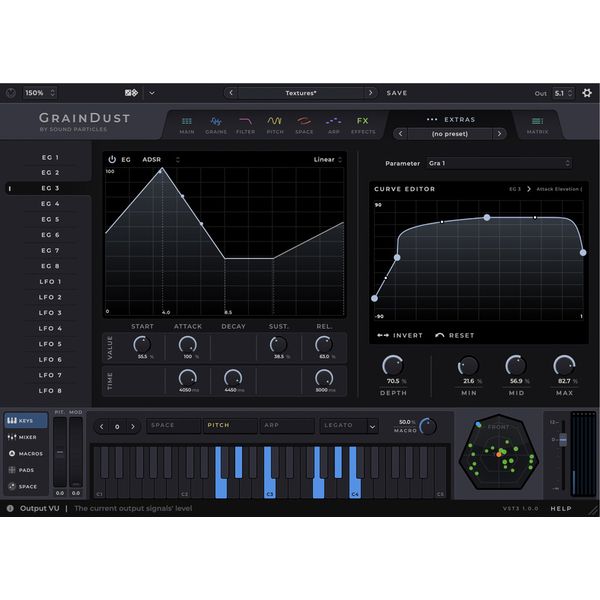The image size is (600, 600).
Task: Click the Attack value knob
Action: tap(188, 344)
